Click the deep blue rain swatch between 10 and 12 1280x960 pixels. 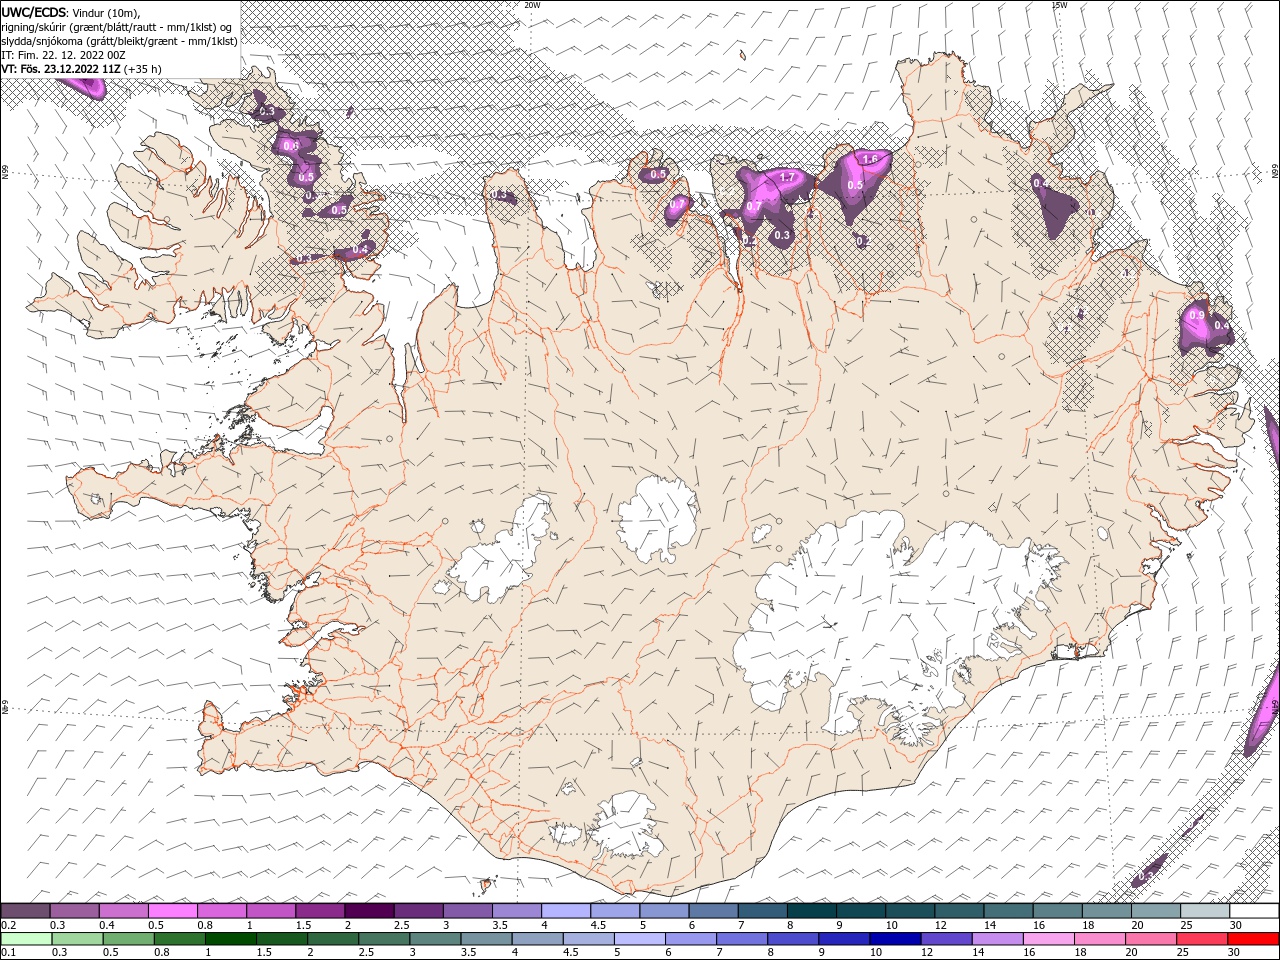pos(895,939)
